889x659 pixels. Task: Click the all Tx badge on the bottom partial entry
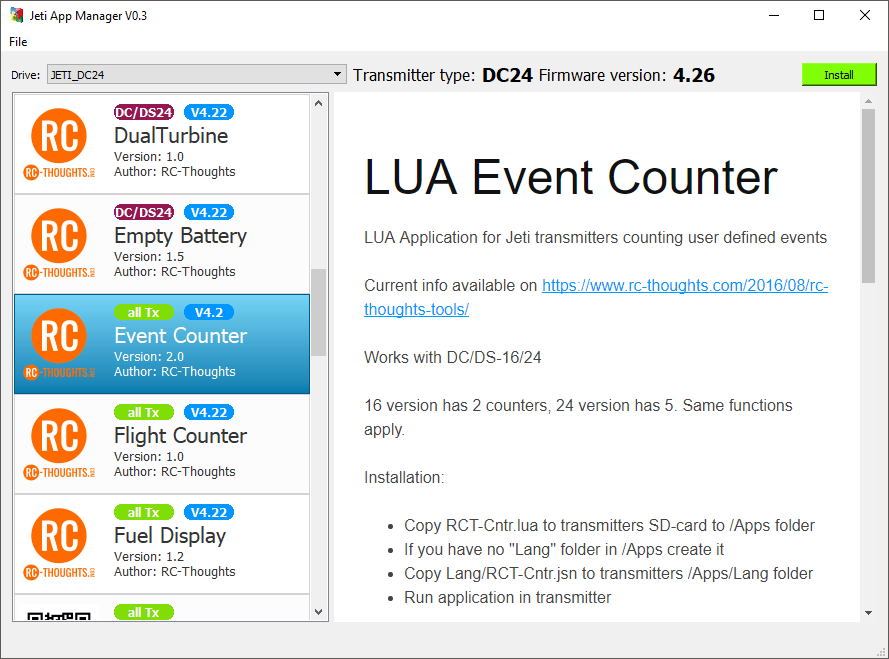point(144,612)
